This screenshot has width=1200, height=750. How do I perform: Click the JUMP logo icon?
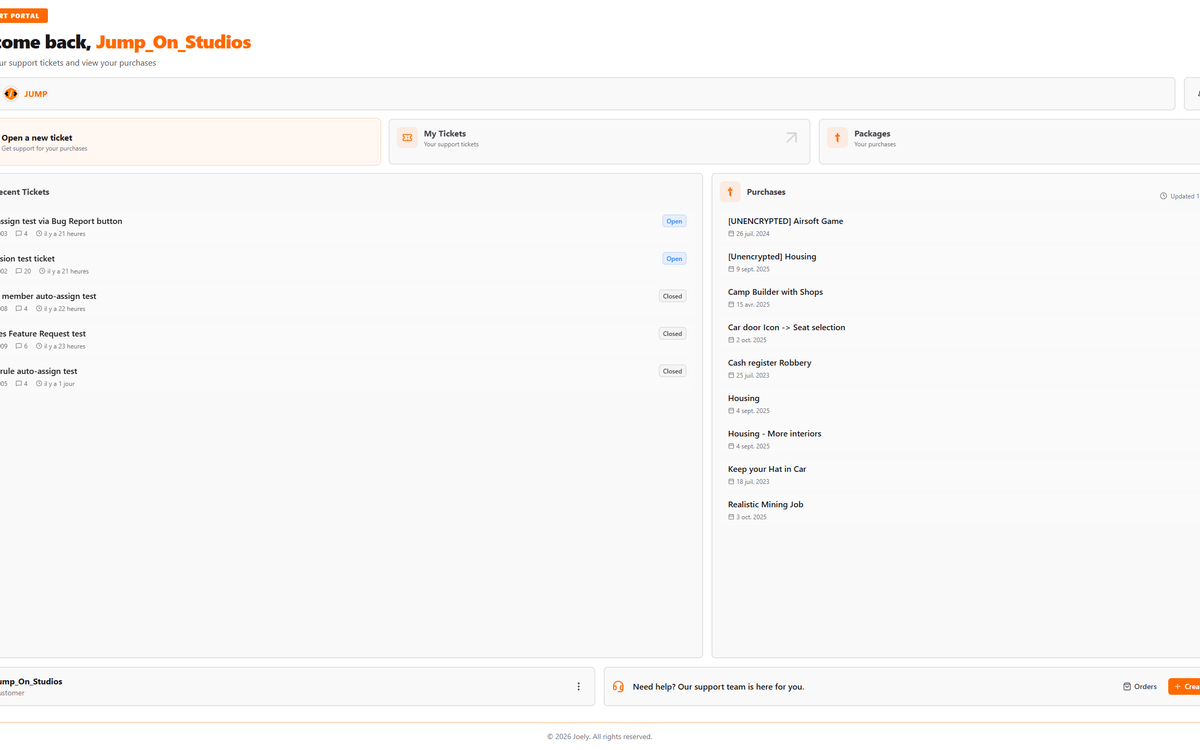(x=10, y=94)
